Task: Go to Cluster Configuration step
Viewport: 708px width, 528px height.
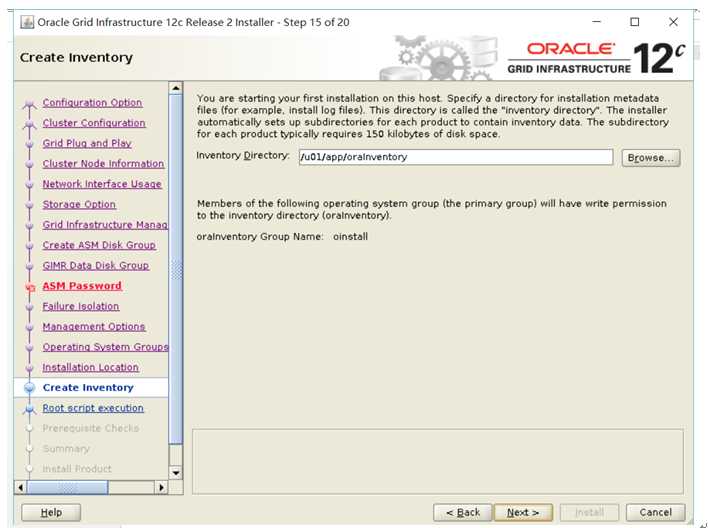Action: pos(94,123)
